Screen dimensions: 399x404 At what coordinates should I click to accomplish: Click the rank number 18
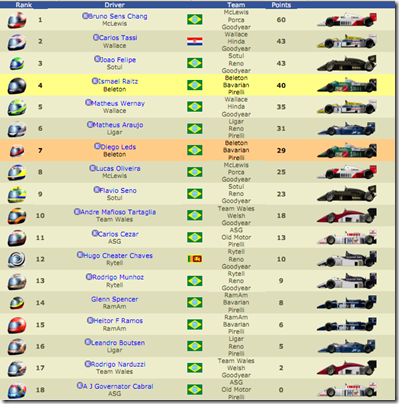pyautogui.click(x=40, y=390)
